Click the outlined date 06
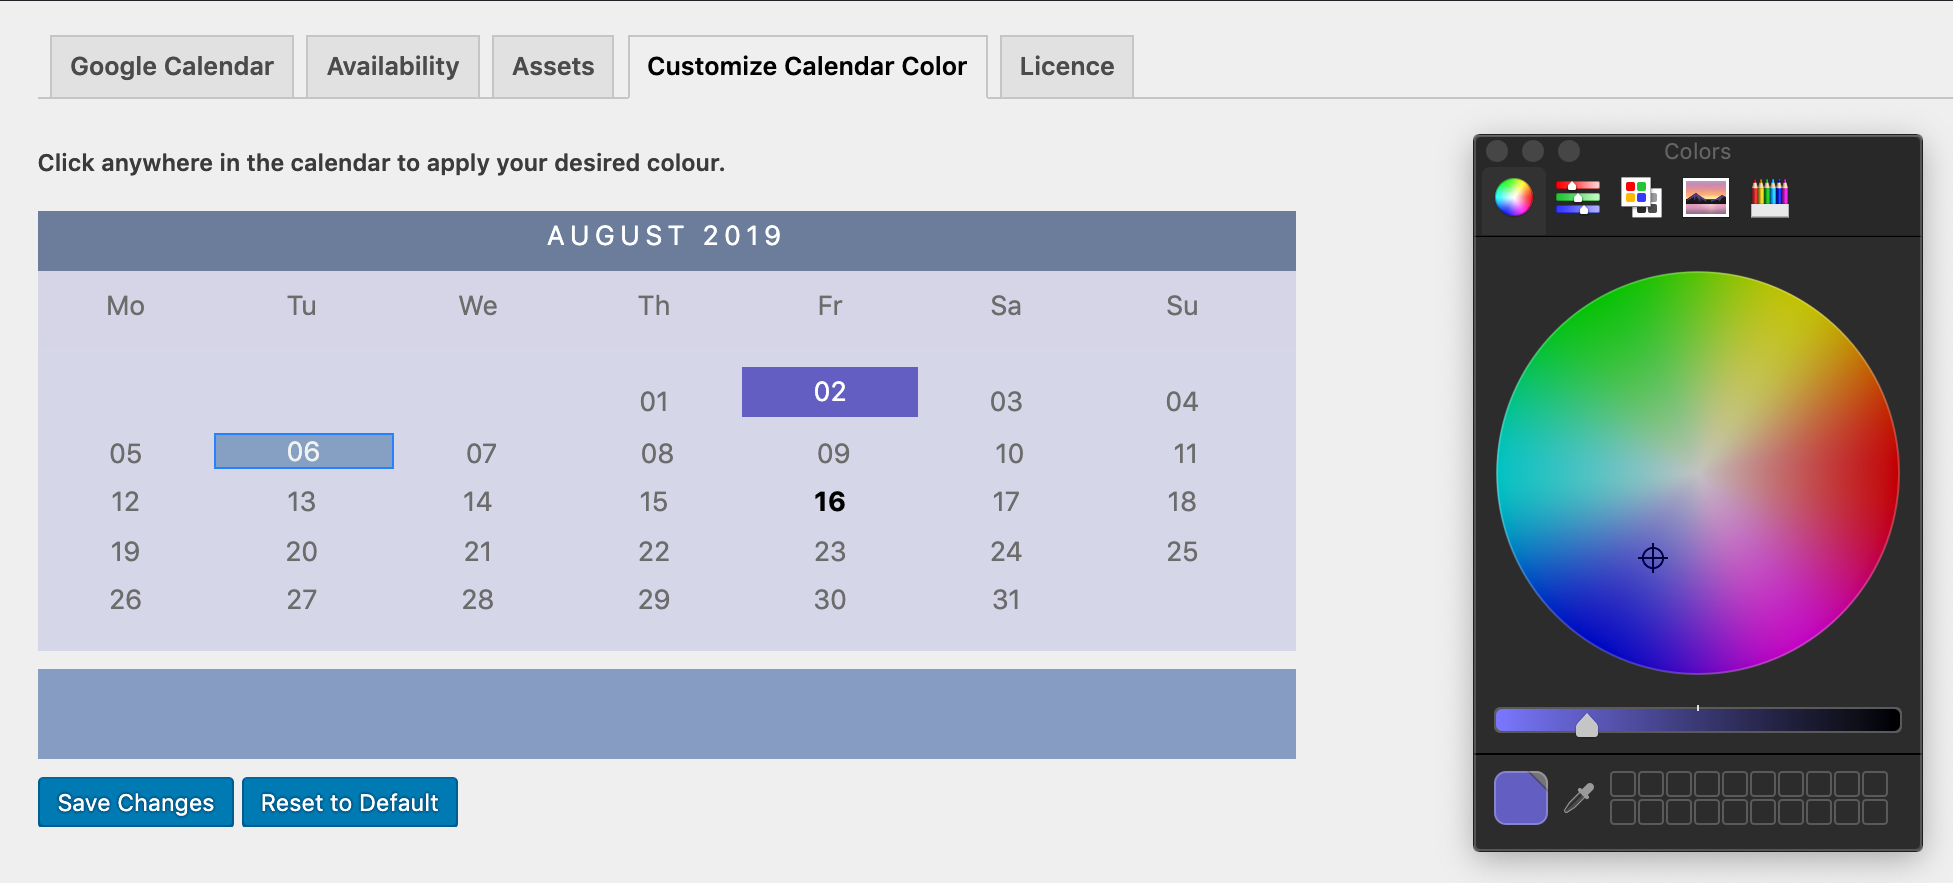 tap(303, 452)
